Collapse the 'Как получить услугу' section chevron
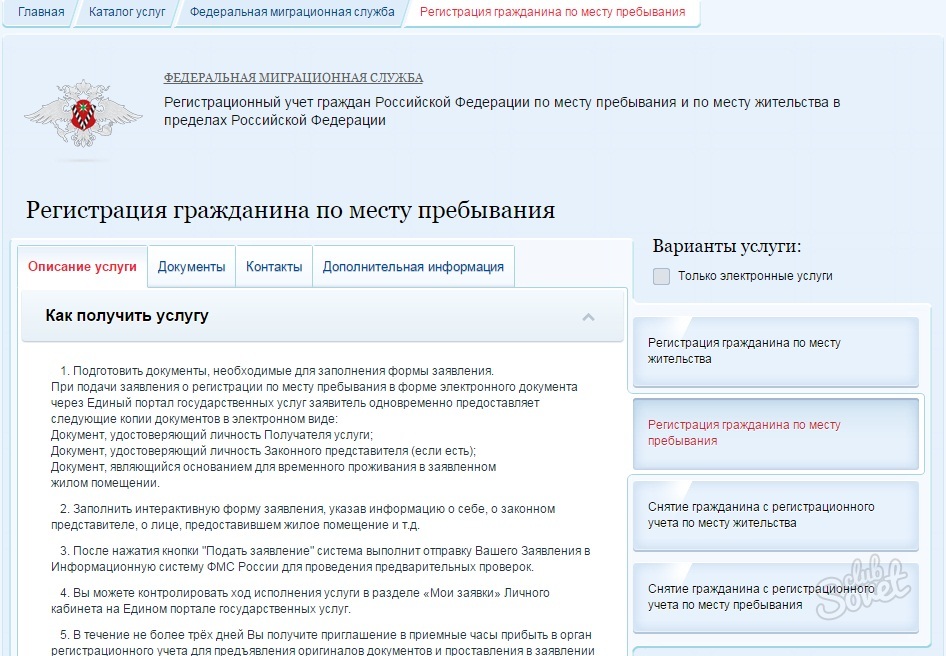Screen dimensions: 946x656 (588, 317)
